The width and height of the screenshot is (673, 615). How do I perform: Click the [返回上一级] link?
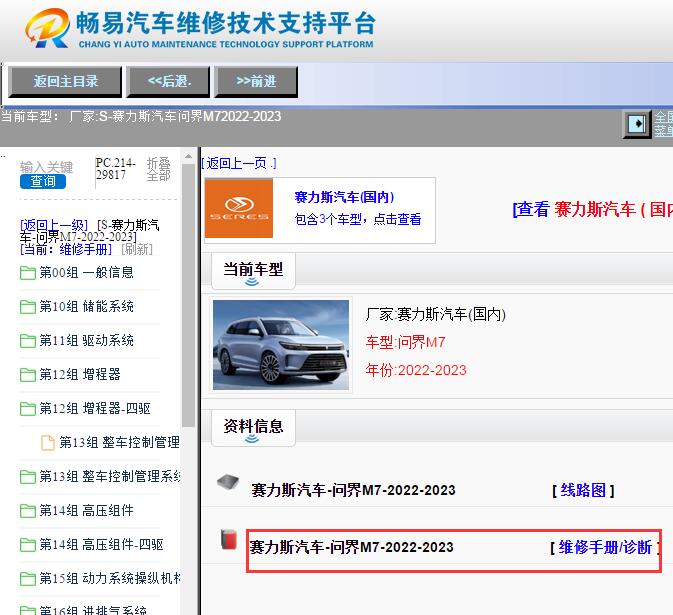pyautogui.click(x=54, y=225)
